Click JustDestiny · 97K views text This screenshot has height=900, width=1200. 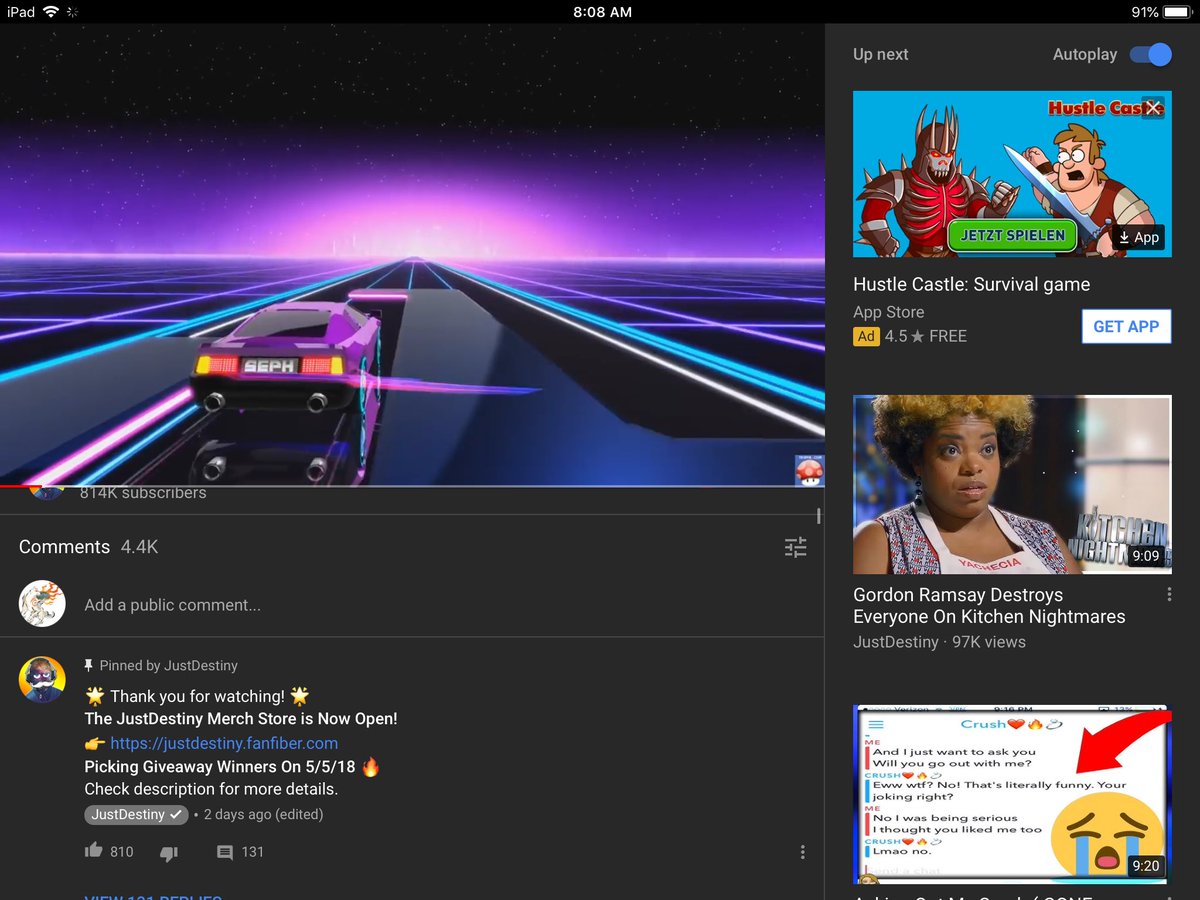(x=939, y=642)
